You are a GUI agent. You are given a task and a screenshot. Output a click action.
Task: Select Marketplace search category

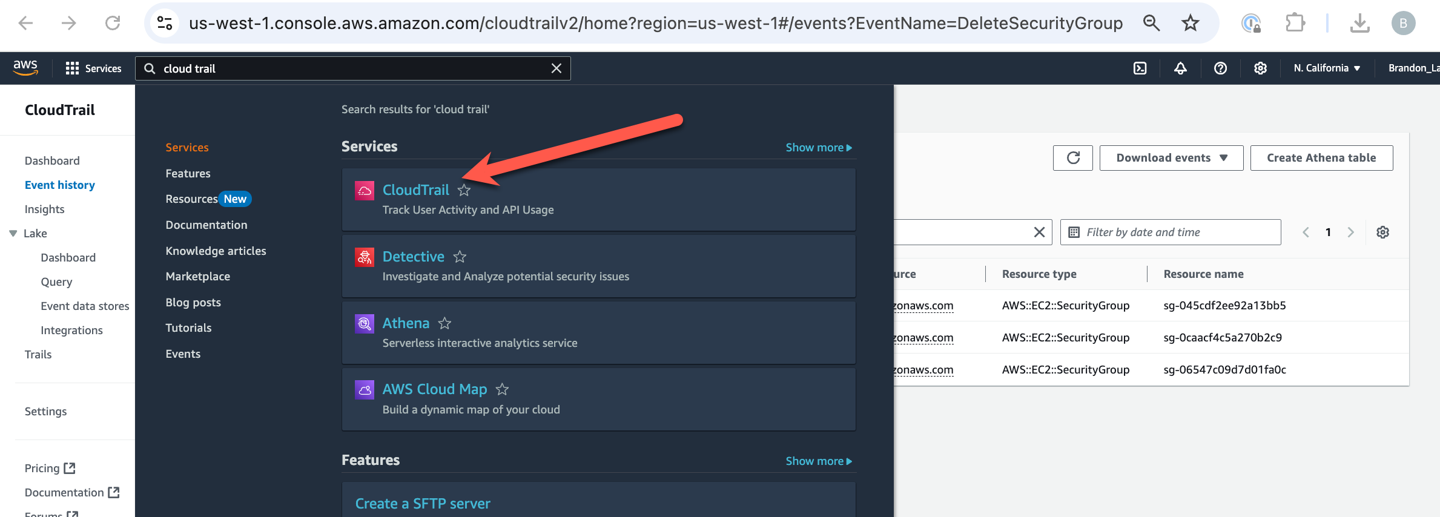tap(198, 276)
